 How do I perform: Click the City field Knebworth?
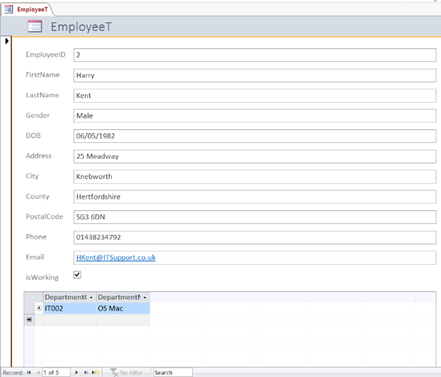pyautogui.click(x=255, y=177)
